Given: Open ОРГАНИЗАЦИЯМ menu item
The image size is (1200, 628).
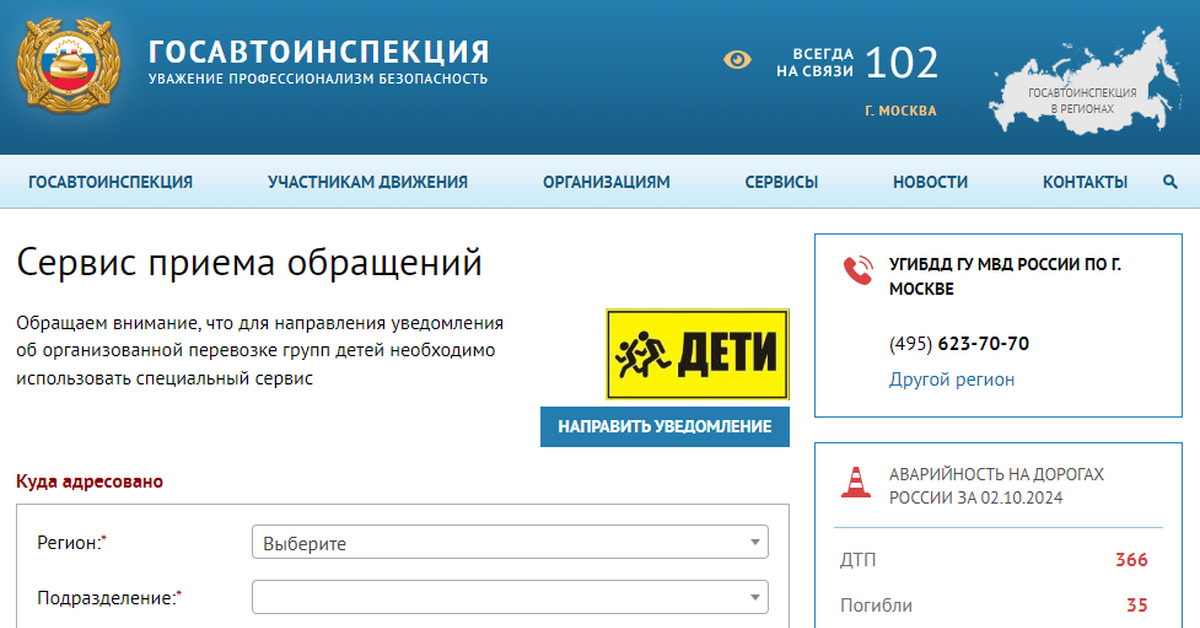Looking at the screenshot, I should coord(607,182).
